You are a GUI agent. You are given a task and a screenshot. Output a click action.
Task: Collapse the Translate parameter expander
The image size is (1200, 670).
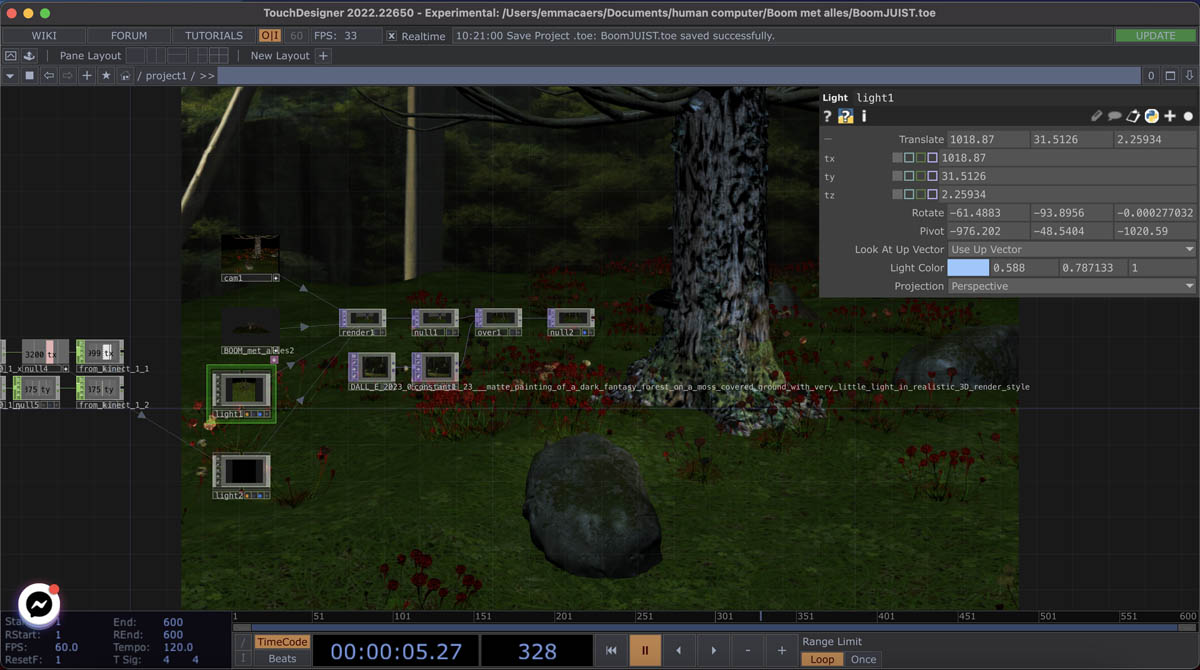[828, 140]
